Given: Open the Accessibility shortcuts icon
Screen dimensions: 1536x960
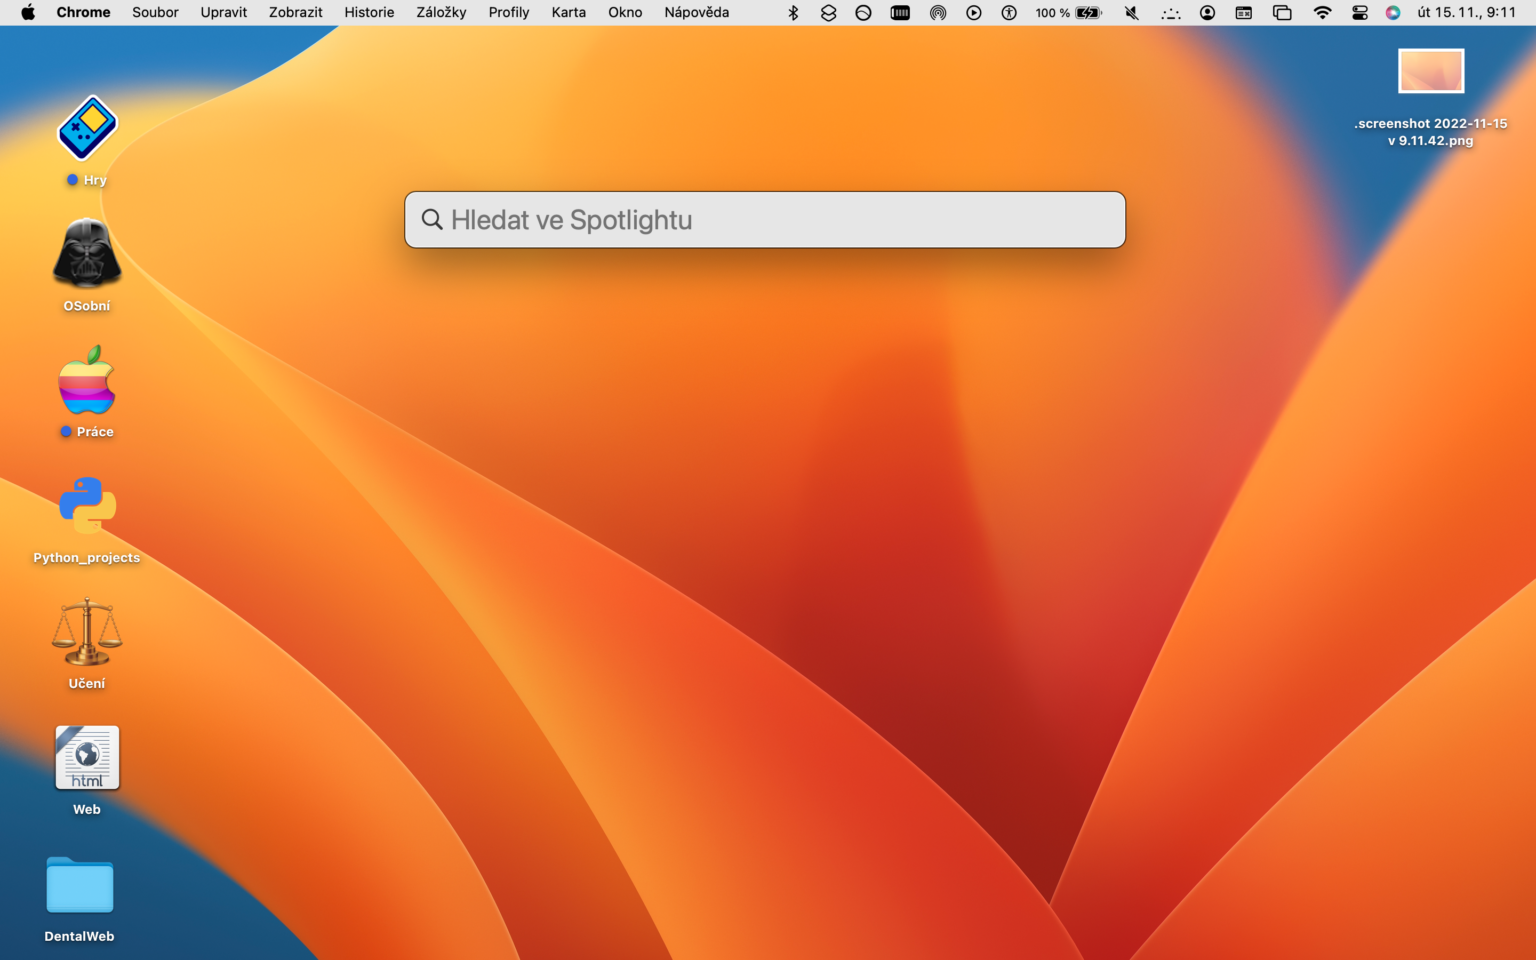Looking at the screenshot, I should click(x=1009, y=13).
